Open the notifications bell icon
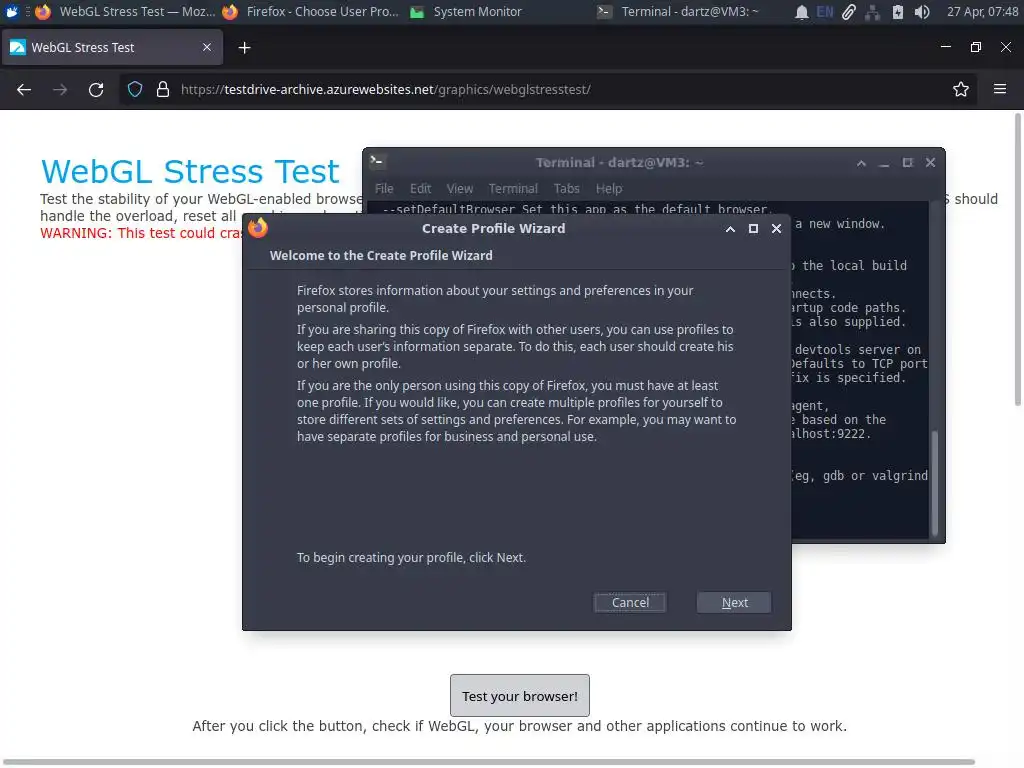The width and height of the screenshot is (1024, 768). (801, 12)
